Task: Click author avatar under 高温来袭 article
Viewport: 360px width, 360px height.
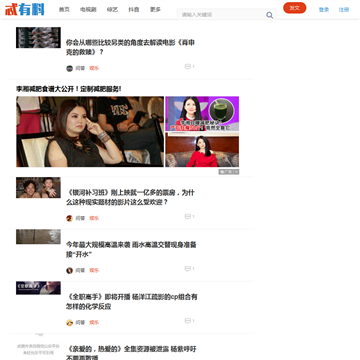Action: [69, 270]
